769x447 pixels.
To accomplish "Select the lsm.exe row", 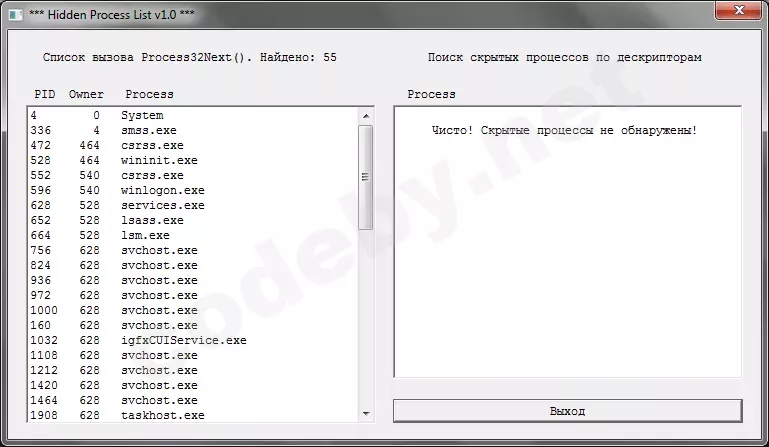I will pos(194,235).
